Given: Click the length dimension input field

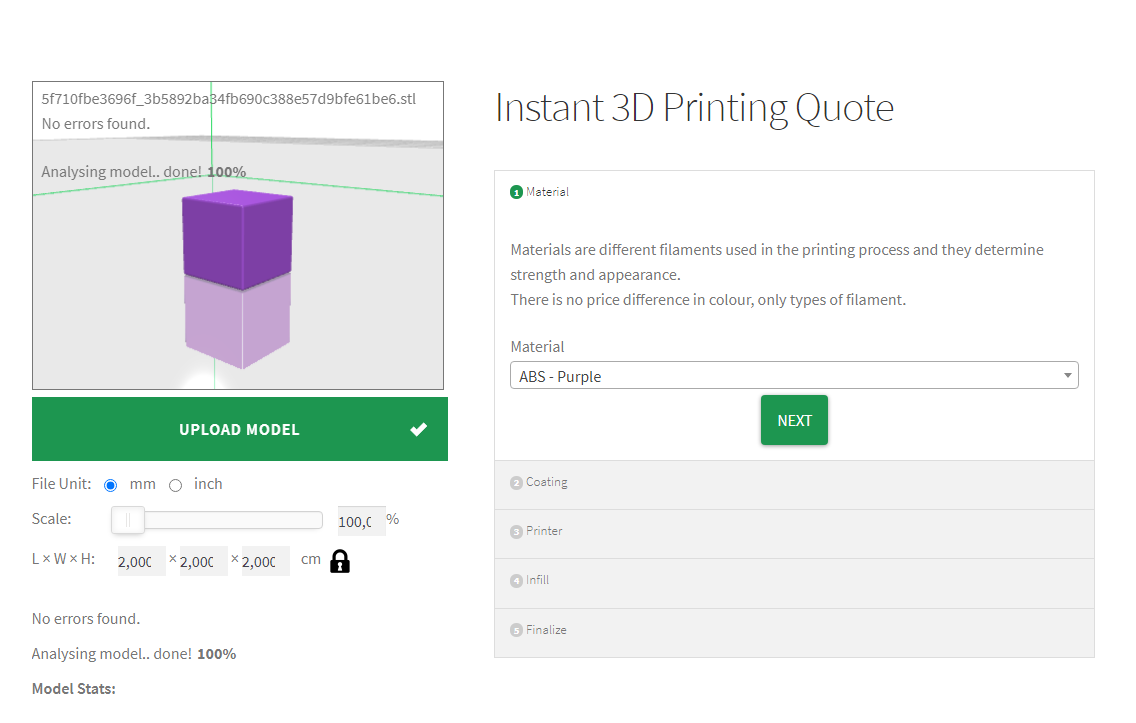Looking at the screenshot, I should [141, 561].
